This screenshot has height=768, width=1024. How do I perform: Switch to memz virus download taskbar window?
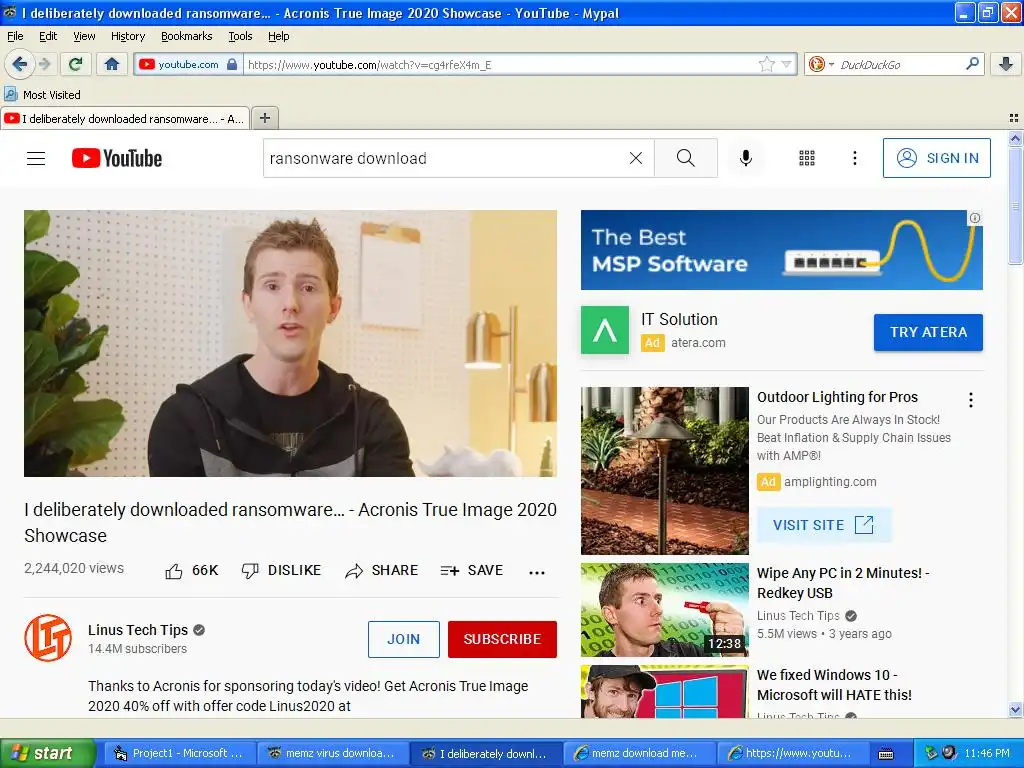tap(332, 754)
